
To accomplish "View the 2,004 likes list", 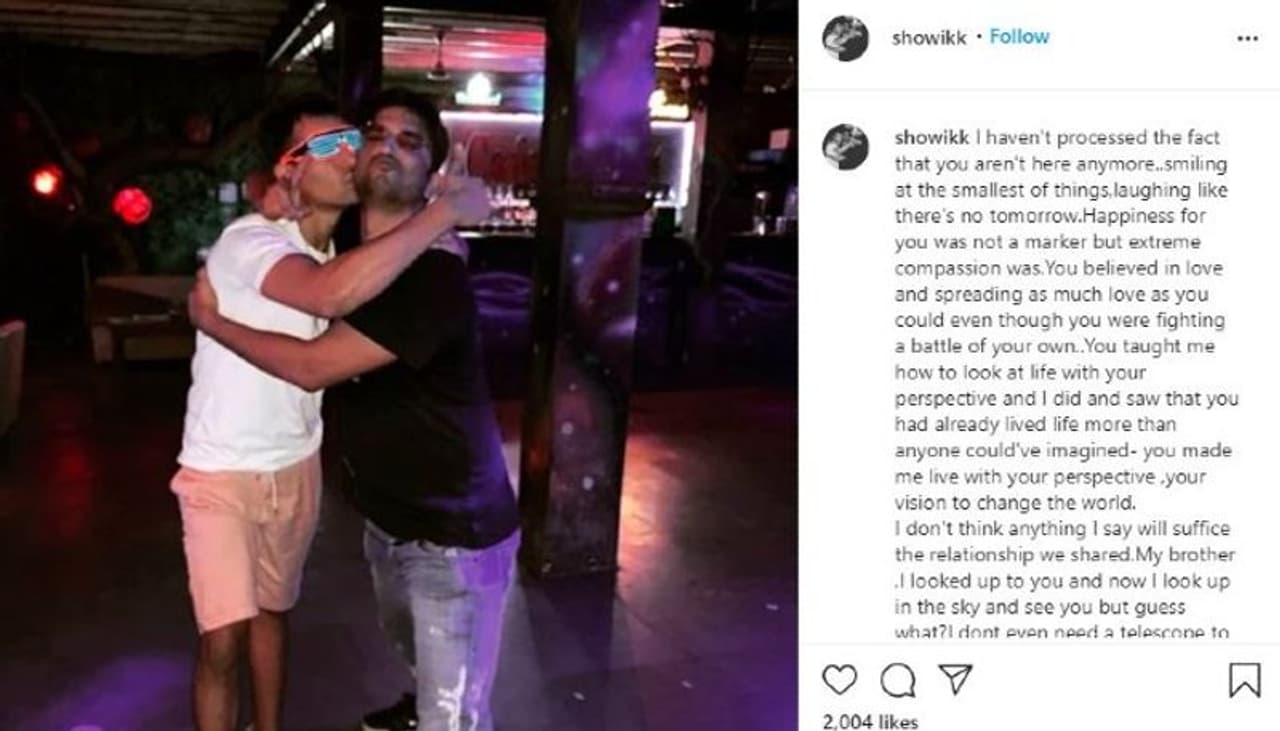I will point(869,721).
